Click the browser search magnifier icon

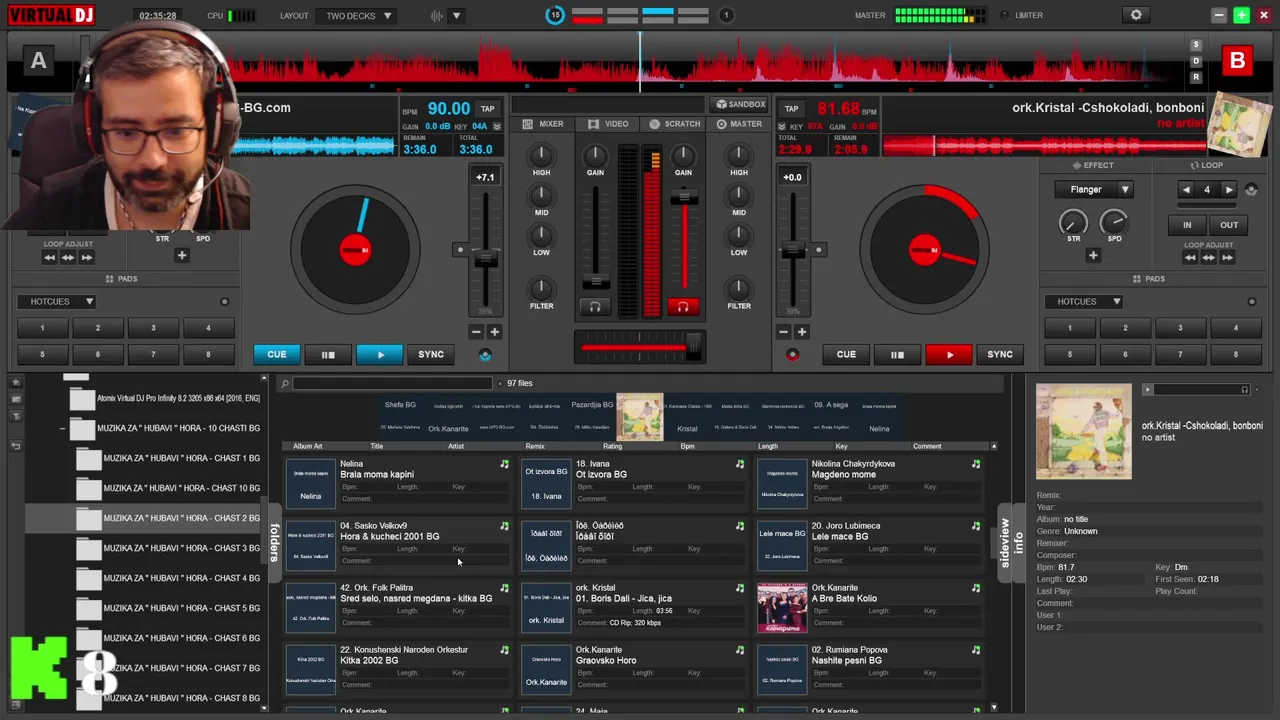point(284,383)
